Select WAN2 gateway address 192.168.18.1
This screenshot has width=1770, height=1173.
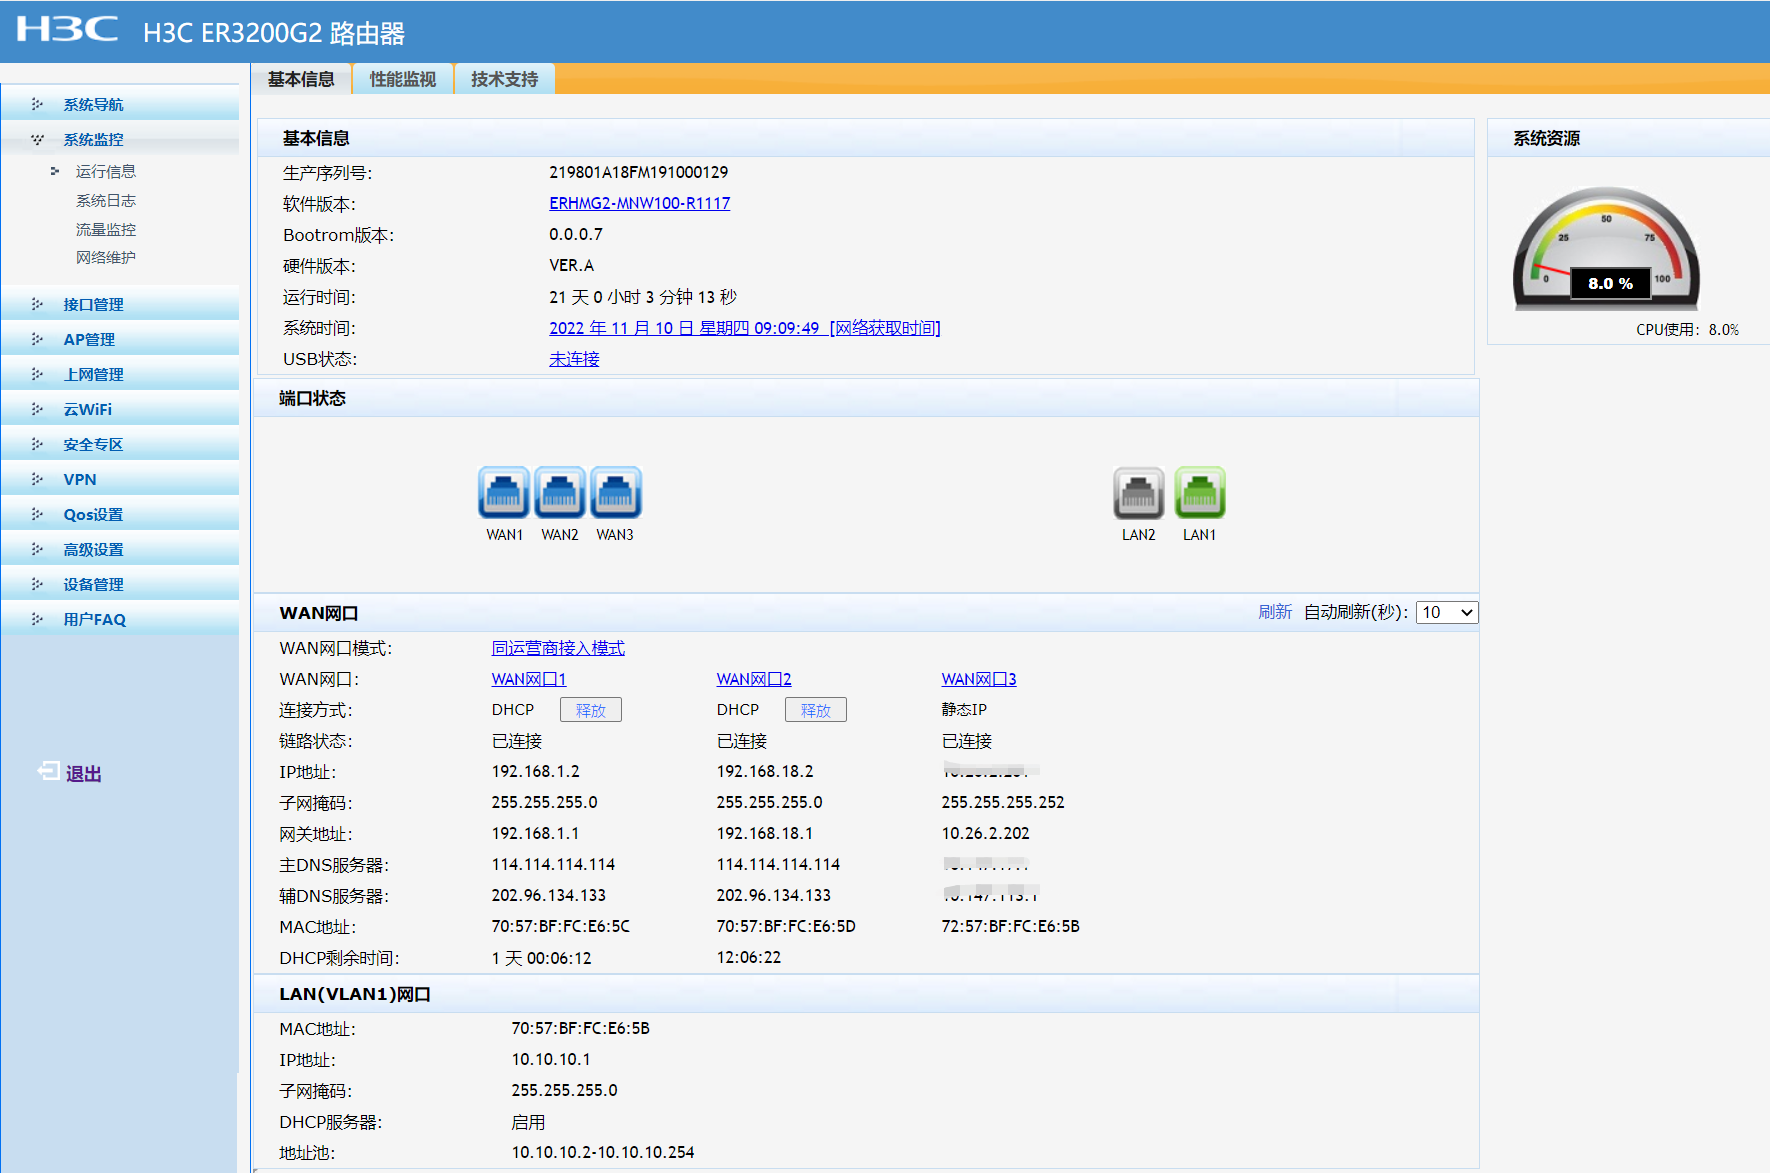pyautogui.click(x=765, y=833)
